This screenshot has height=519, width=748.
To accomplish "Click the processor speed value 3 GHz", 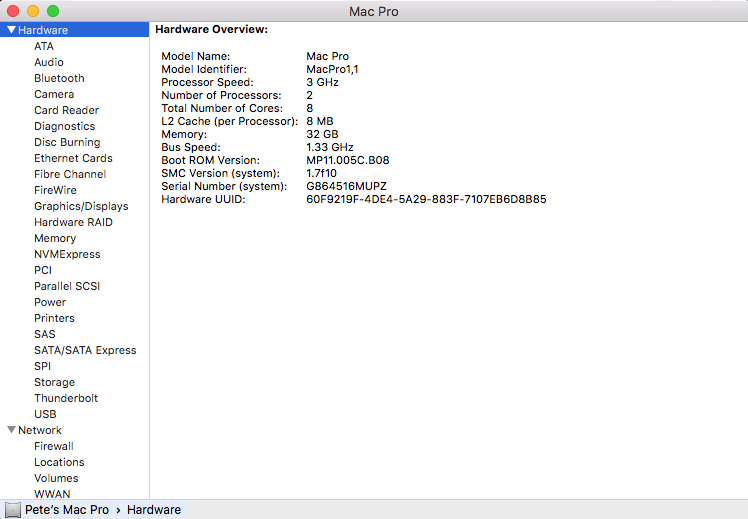I will 322,82.
